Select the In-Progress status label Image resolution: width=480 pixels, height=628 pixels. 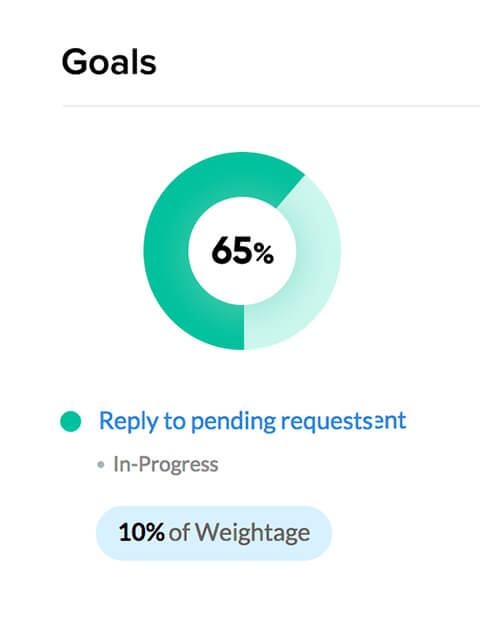[x=166, y=465]
